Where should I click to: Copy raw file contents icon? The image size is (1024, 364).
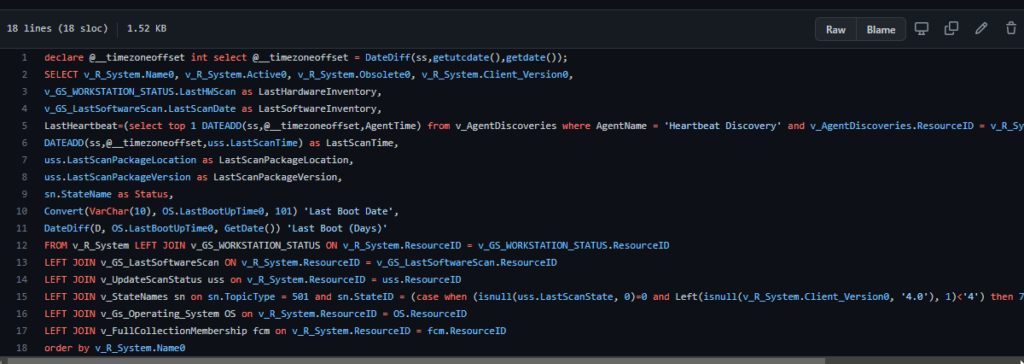pyautogui.click(x=952, y=29)
